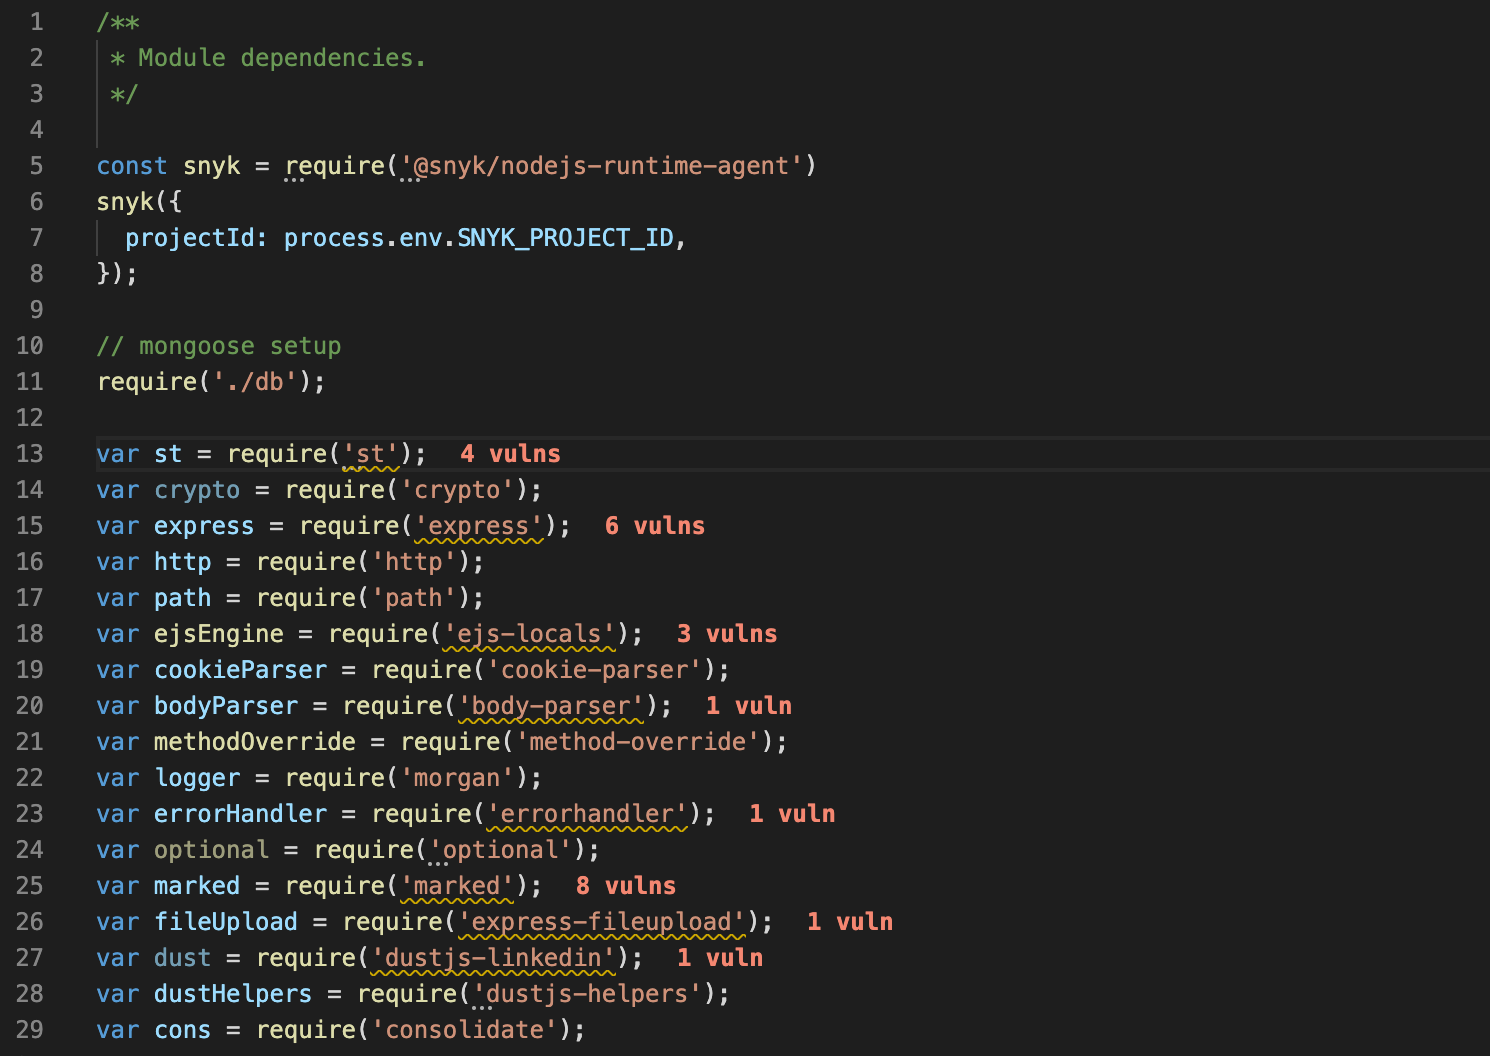Click the '4 vulns' annotation after st

[x=510, y=454]
